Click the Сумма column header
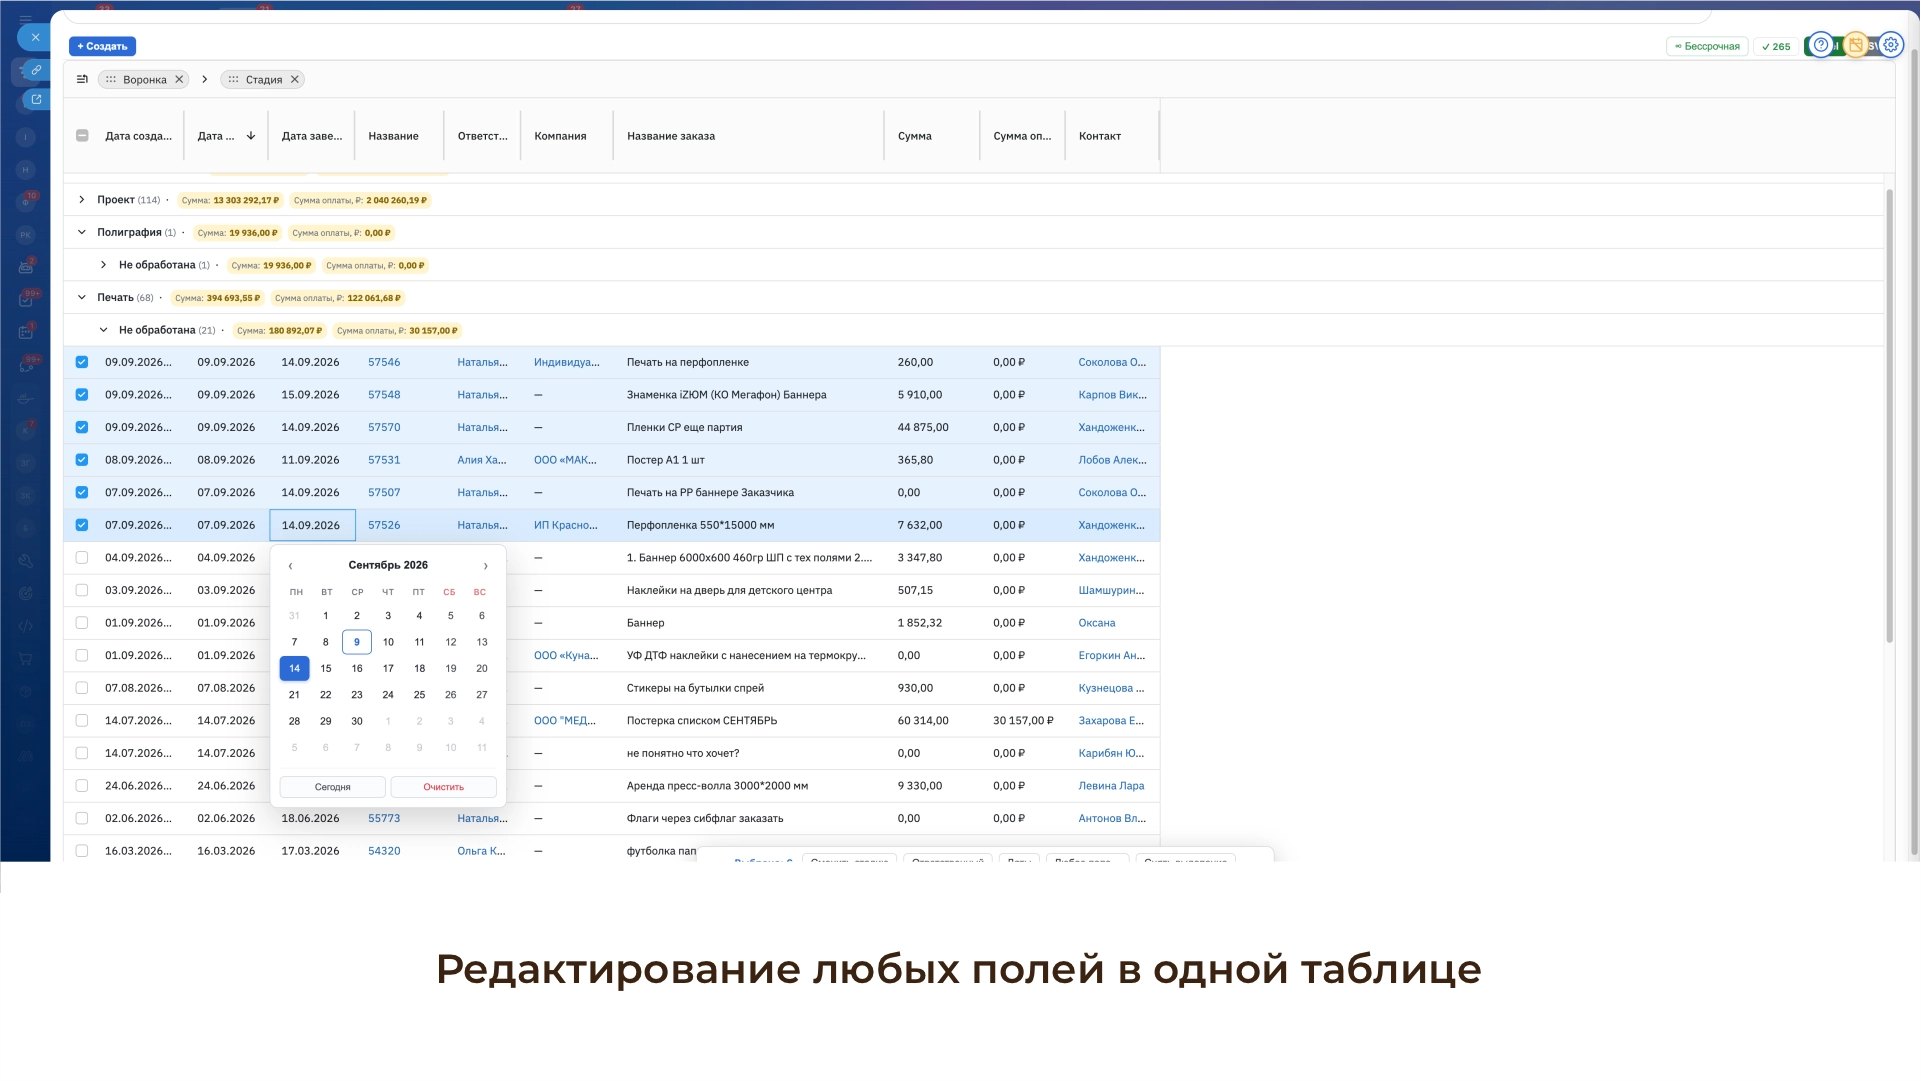Image resolution: width=1921 pixels, height=1081 pixels. point(914,136)
